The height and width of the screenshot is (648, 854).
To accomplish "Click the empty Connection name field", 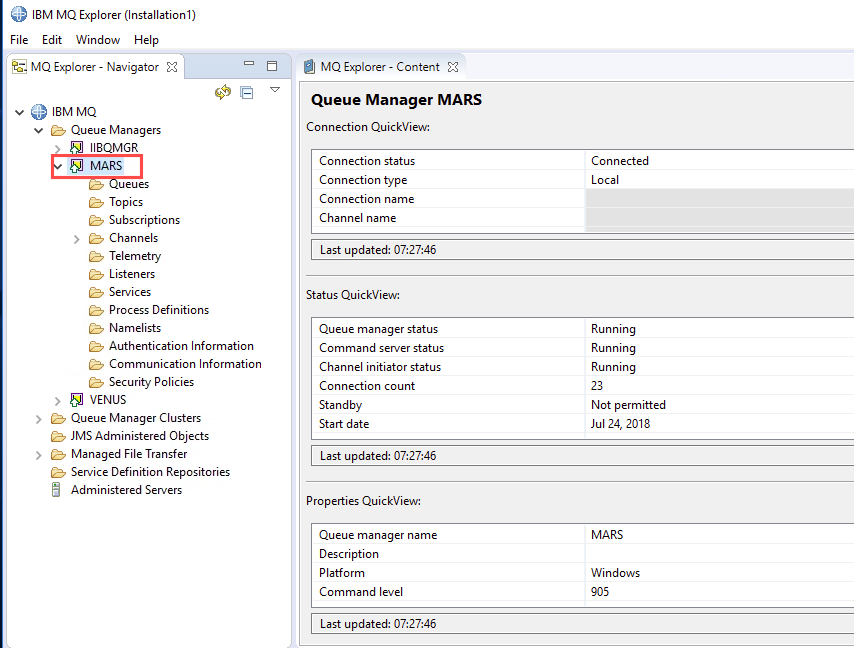I will click(719, 199).
